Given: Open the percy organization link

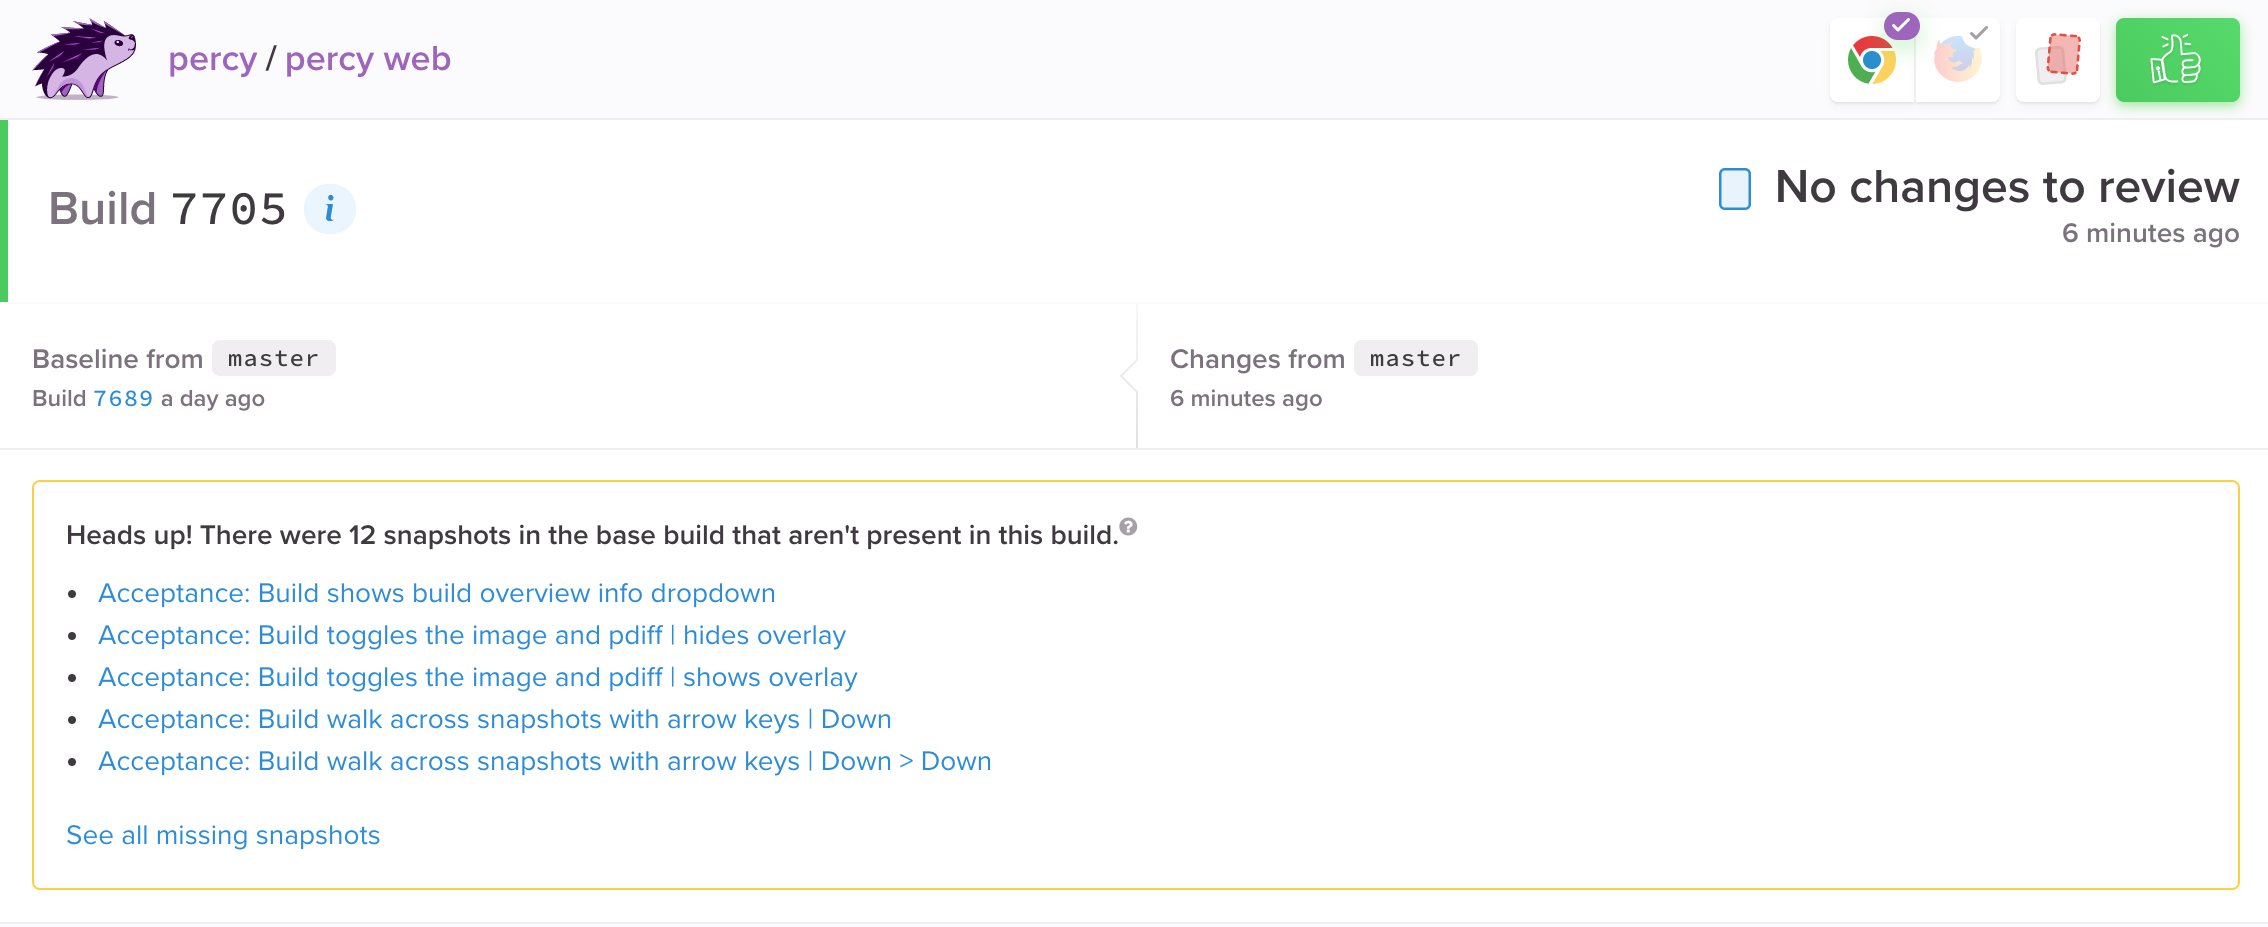Looking at the screenshot, I should coord(212,59).
